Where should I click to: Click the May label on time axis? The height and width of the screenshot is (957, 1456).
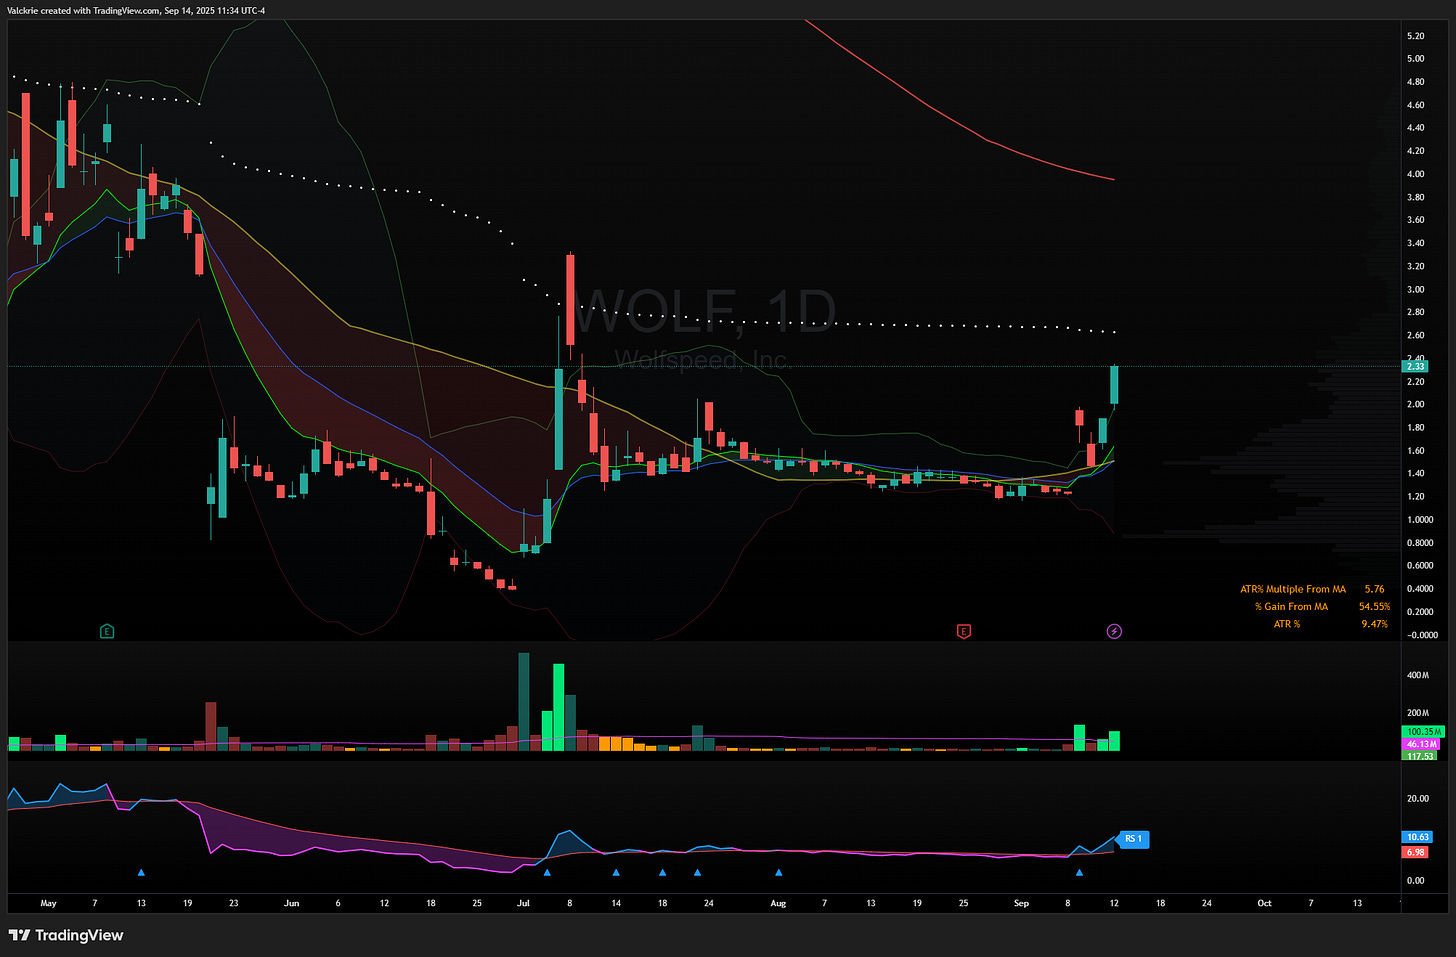pyautogui.click(x=48, y=903)
